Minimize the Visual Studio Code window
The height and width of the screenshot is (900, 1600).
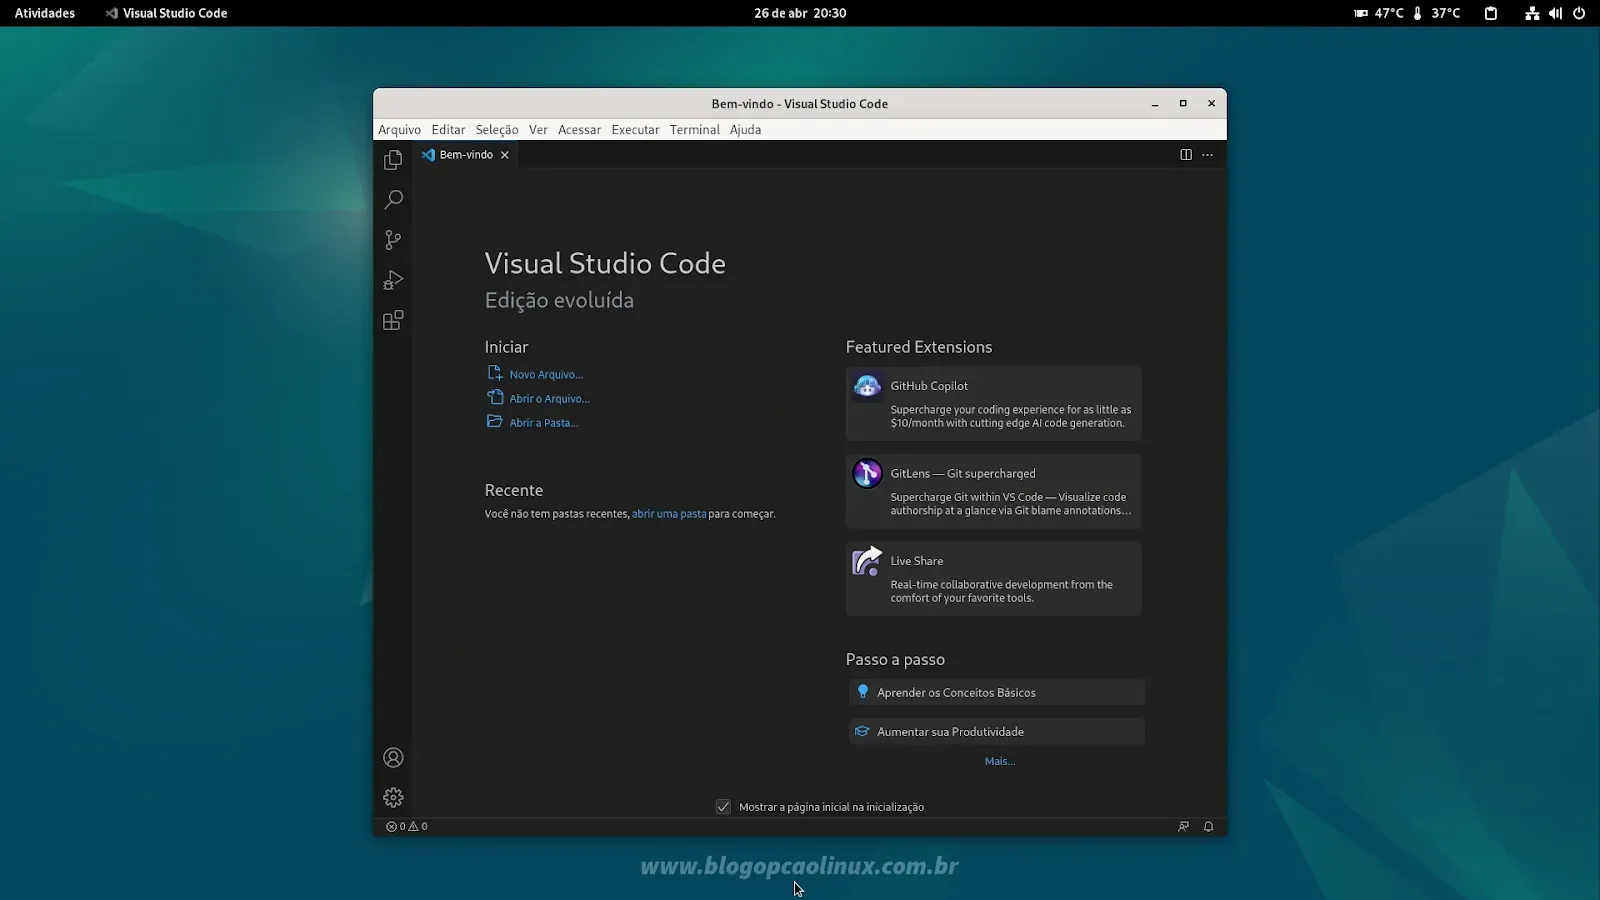pos(1155,104)
